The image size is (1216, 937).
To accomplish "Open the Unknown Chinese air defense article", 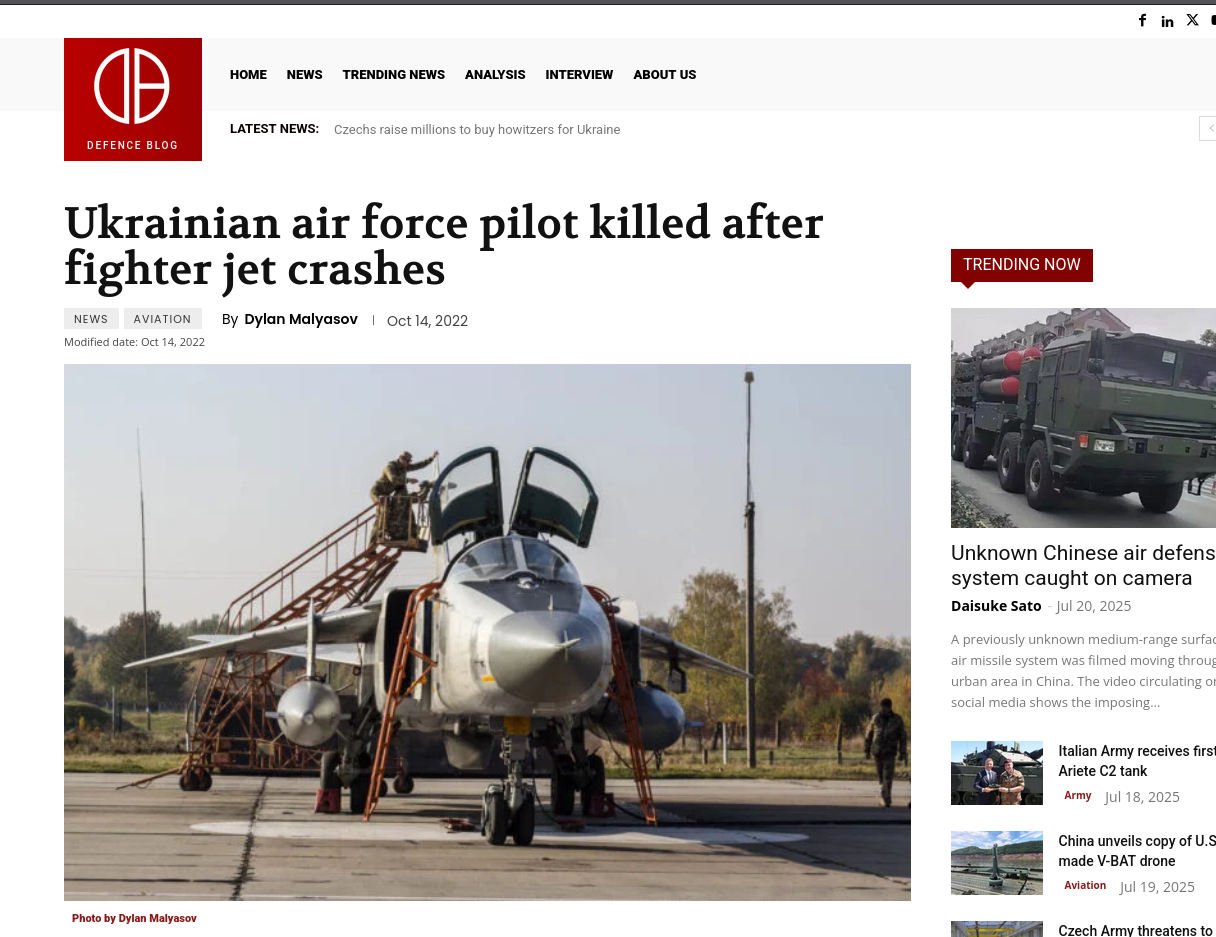I will click(1083, 566).
